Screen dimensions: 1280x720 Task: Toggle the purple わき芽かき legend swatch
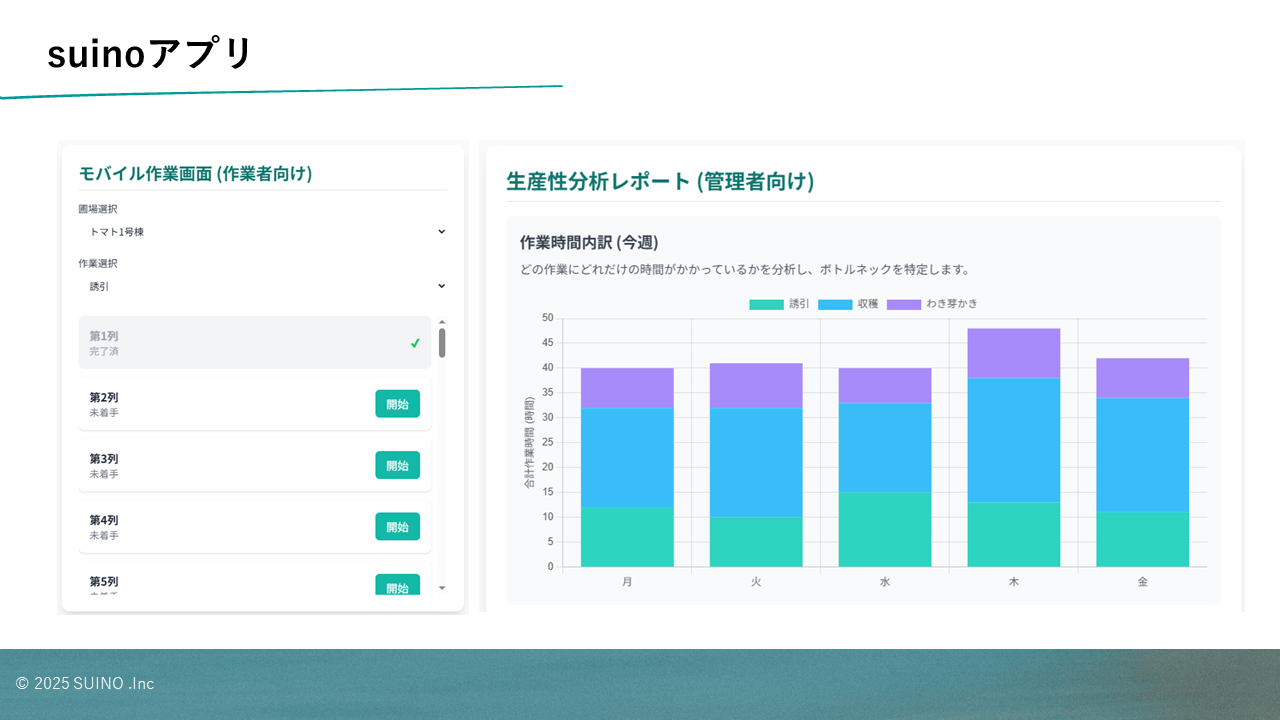904,304
